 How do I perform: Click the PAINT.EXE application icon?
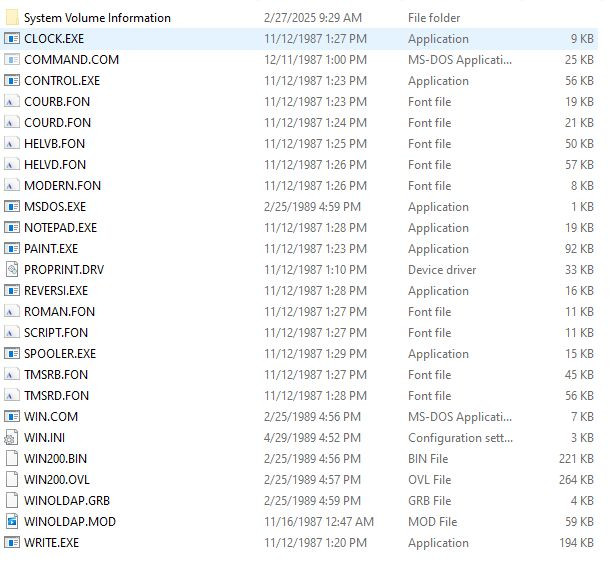click(x=12, y=249)
